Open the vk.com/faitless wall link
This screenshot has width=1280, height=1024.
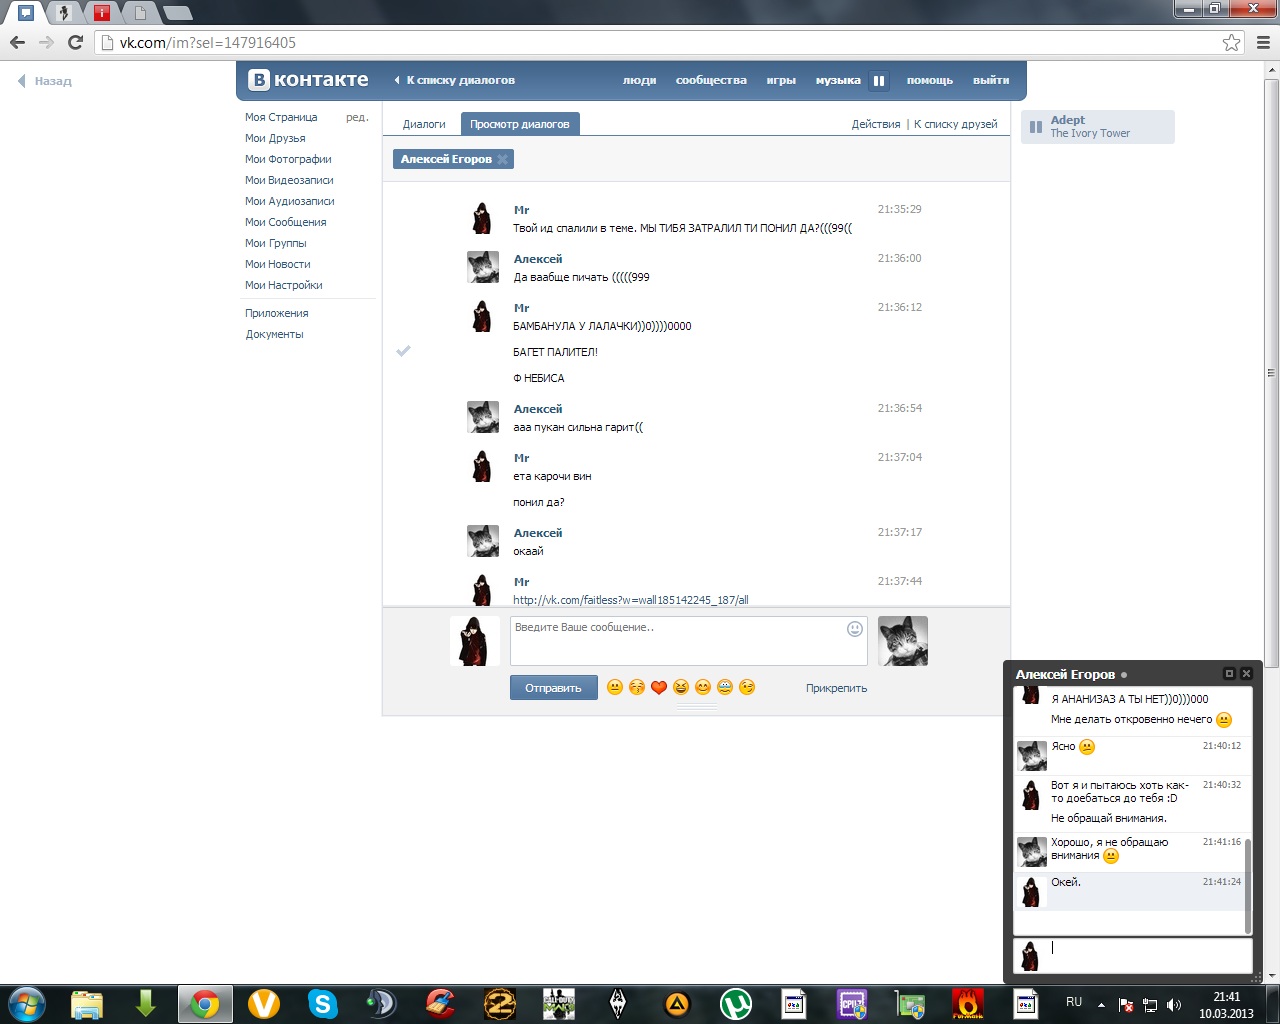point(630,600)
